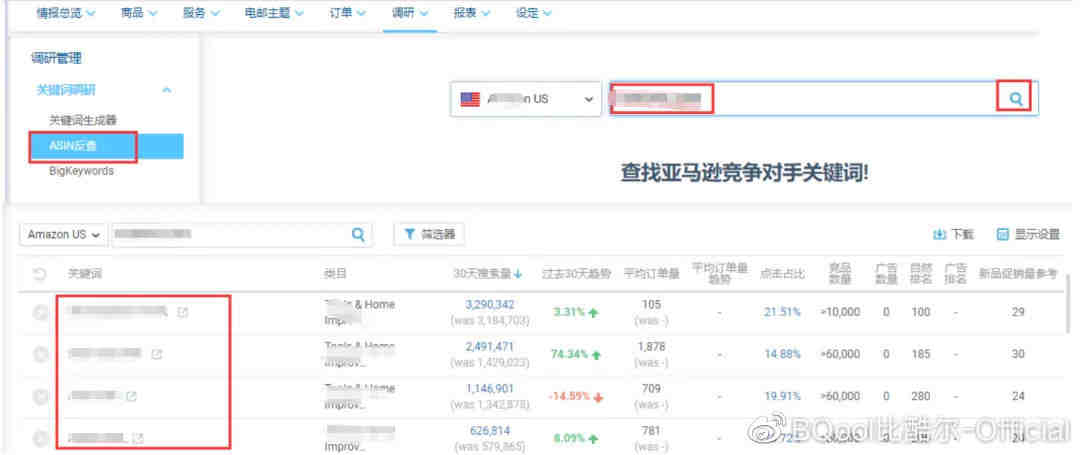1080x455 pixels.
Task: Select the second keyword row checkbox
Action: (x=40, y=354)
